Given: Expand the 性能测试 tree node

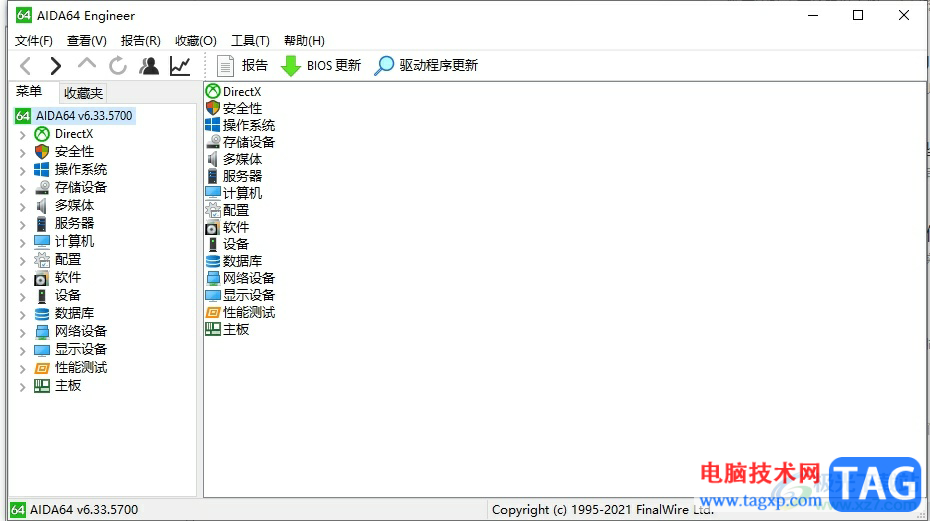Looking at the screenshot, I should [23, 368].
